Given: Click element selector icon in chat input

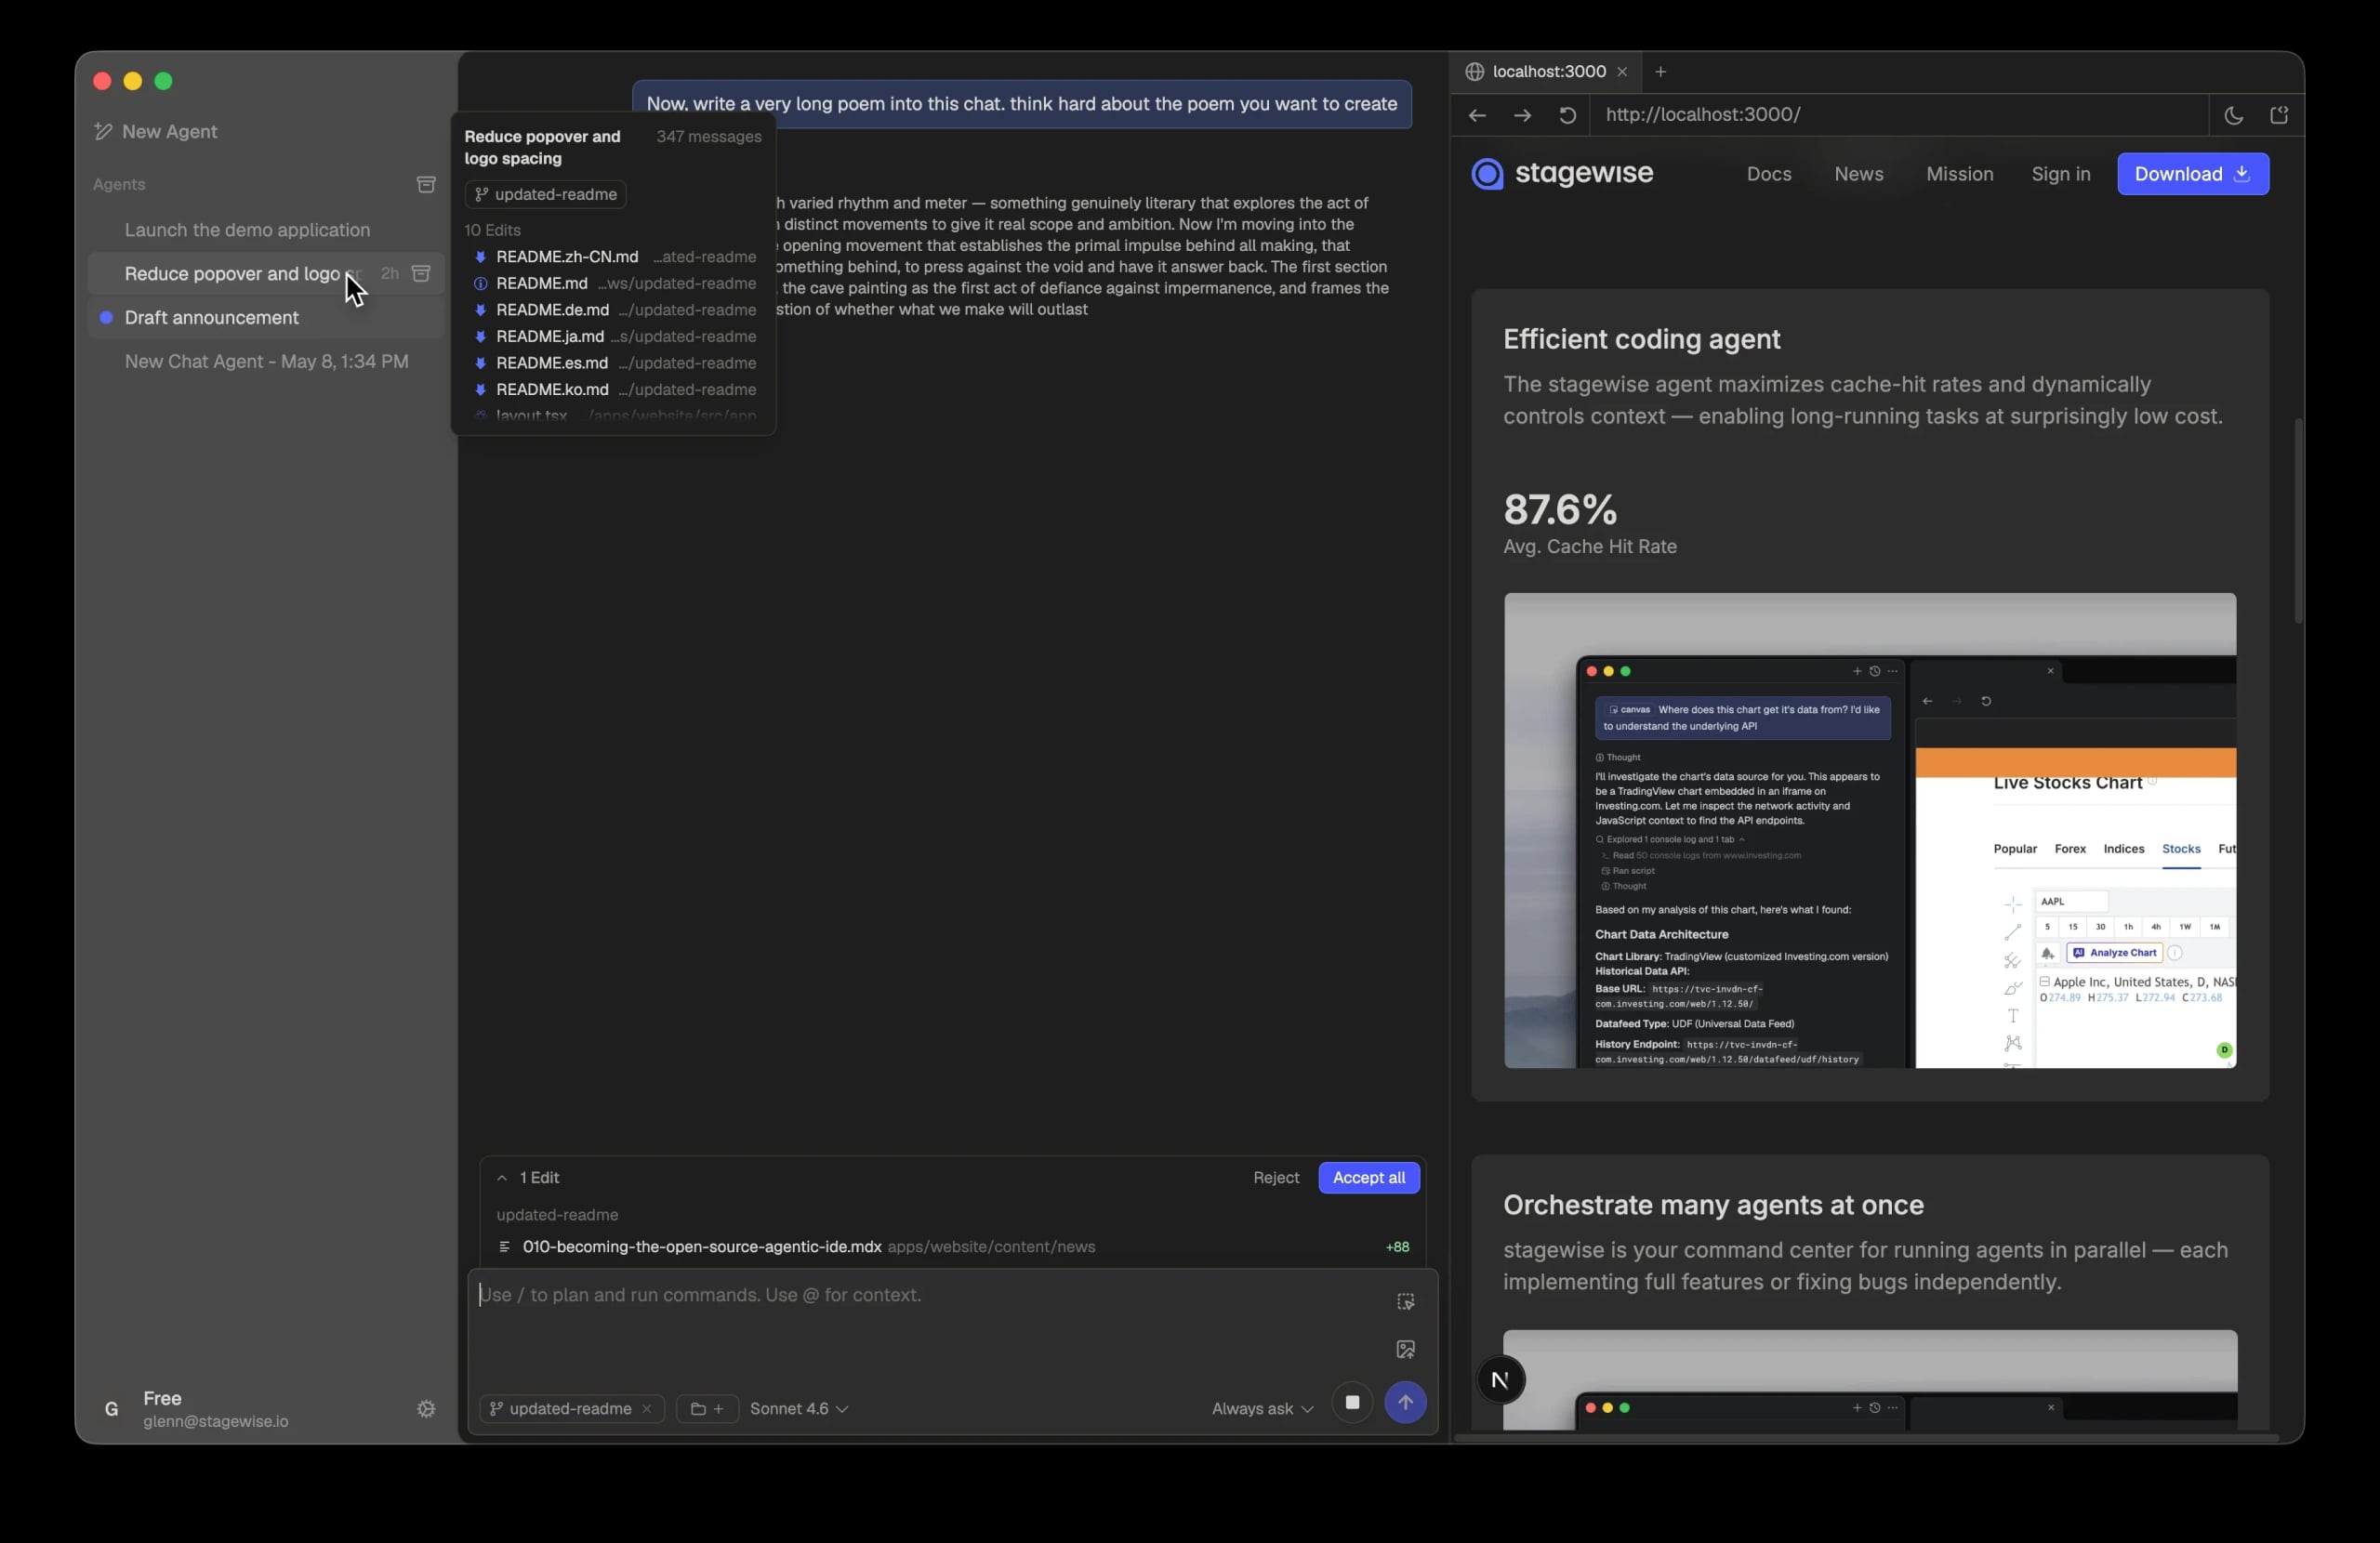Looking at the screenshot, I should click(x=1405, y=1301).
